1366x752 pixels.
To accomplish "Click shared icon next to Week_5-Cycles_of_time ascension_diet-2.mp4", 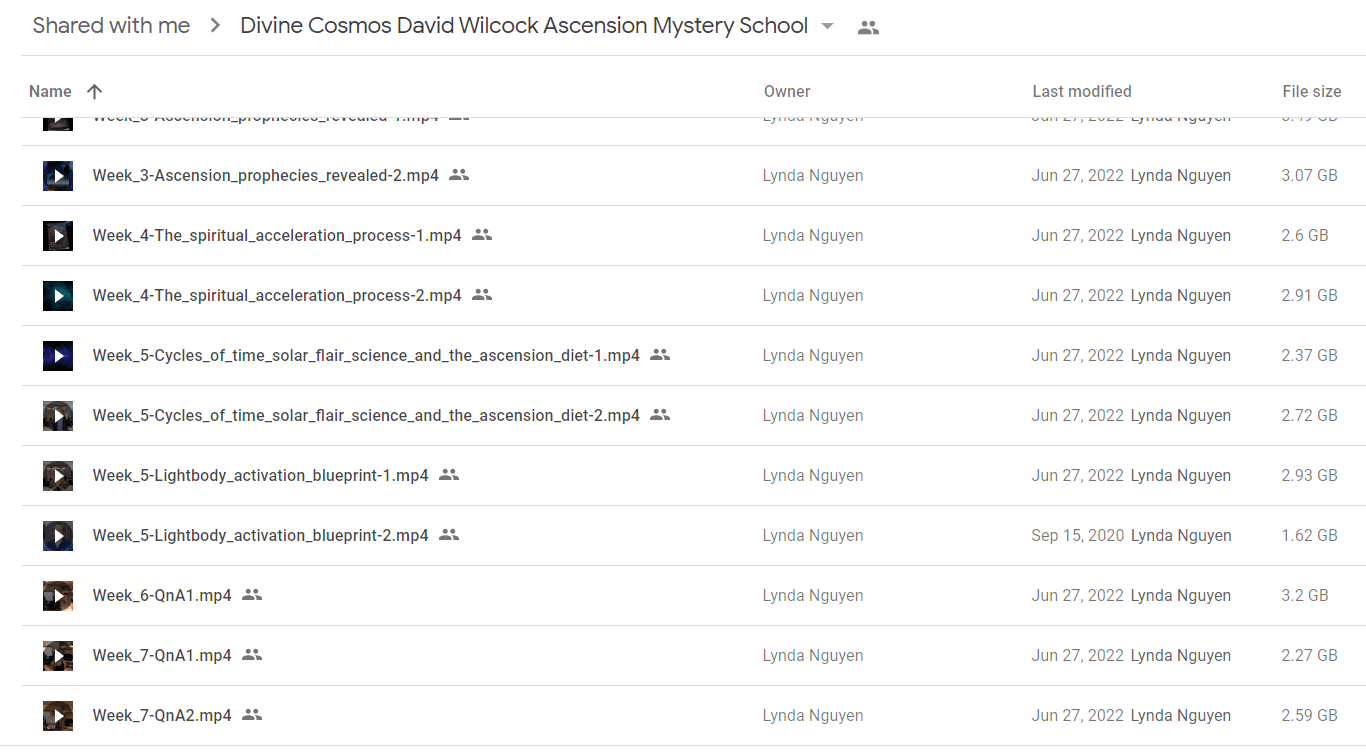I will tap(660, 415).
